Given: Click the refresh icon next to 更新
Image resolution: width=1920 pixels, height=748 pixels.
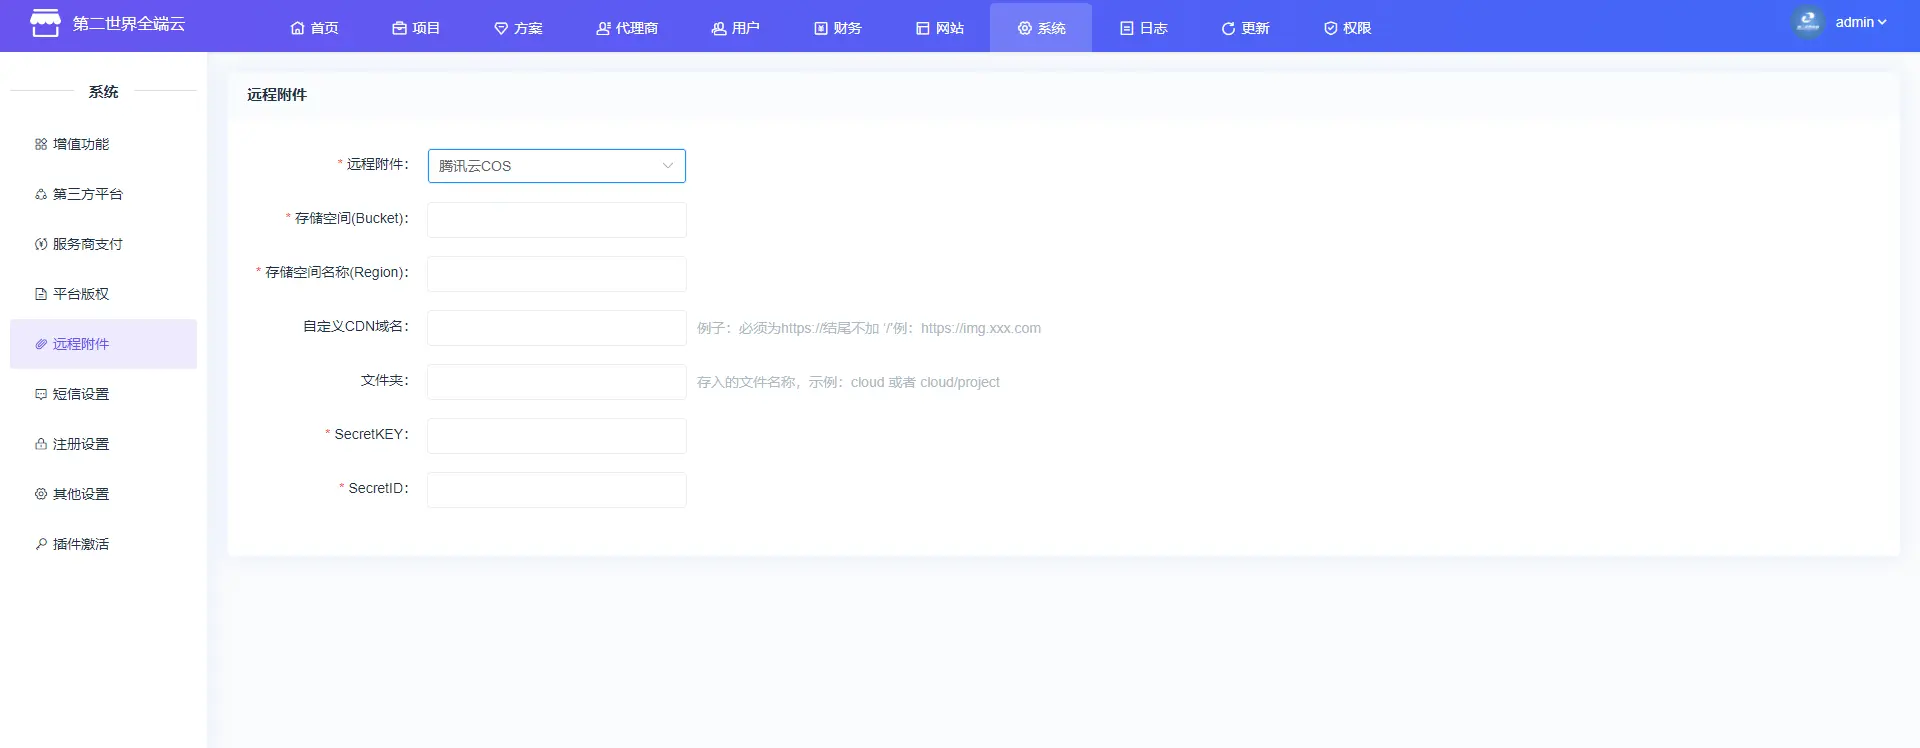Looking at the screenshot, I should click(x=1228, y=29).
